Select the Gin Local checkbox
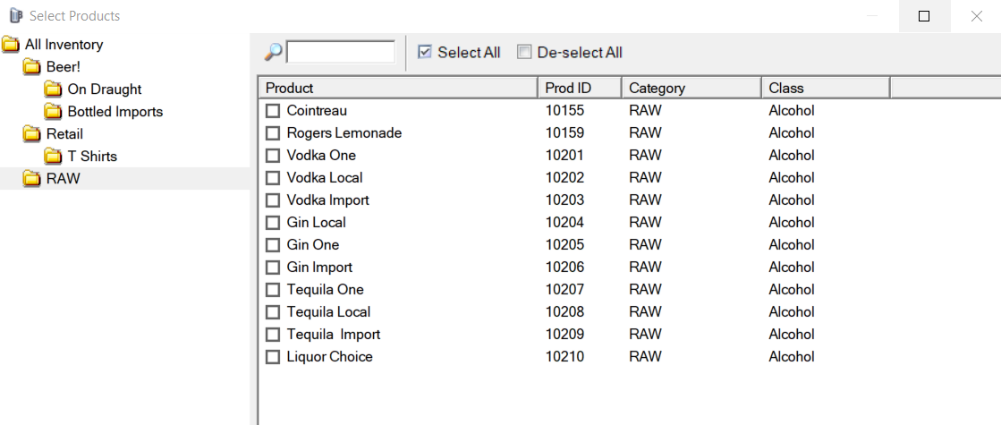 (273, 223)
